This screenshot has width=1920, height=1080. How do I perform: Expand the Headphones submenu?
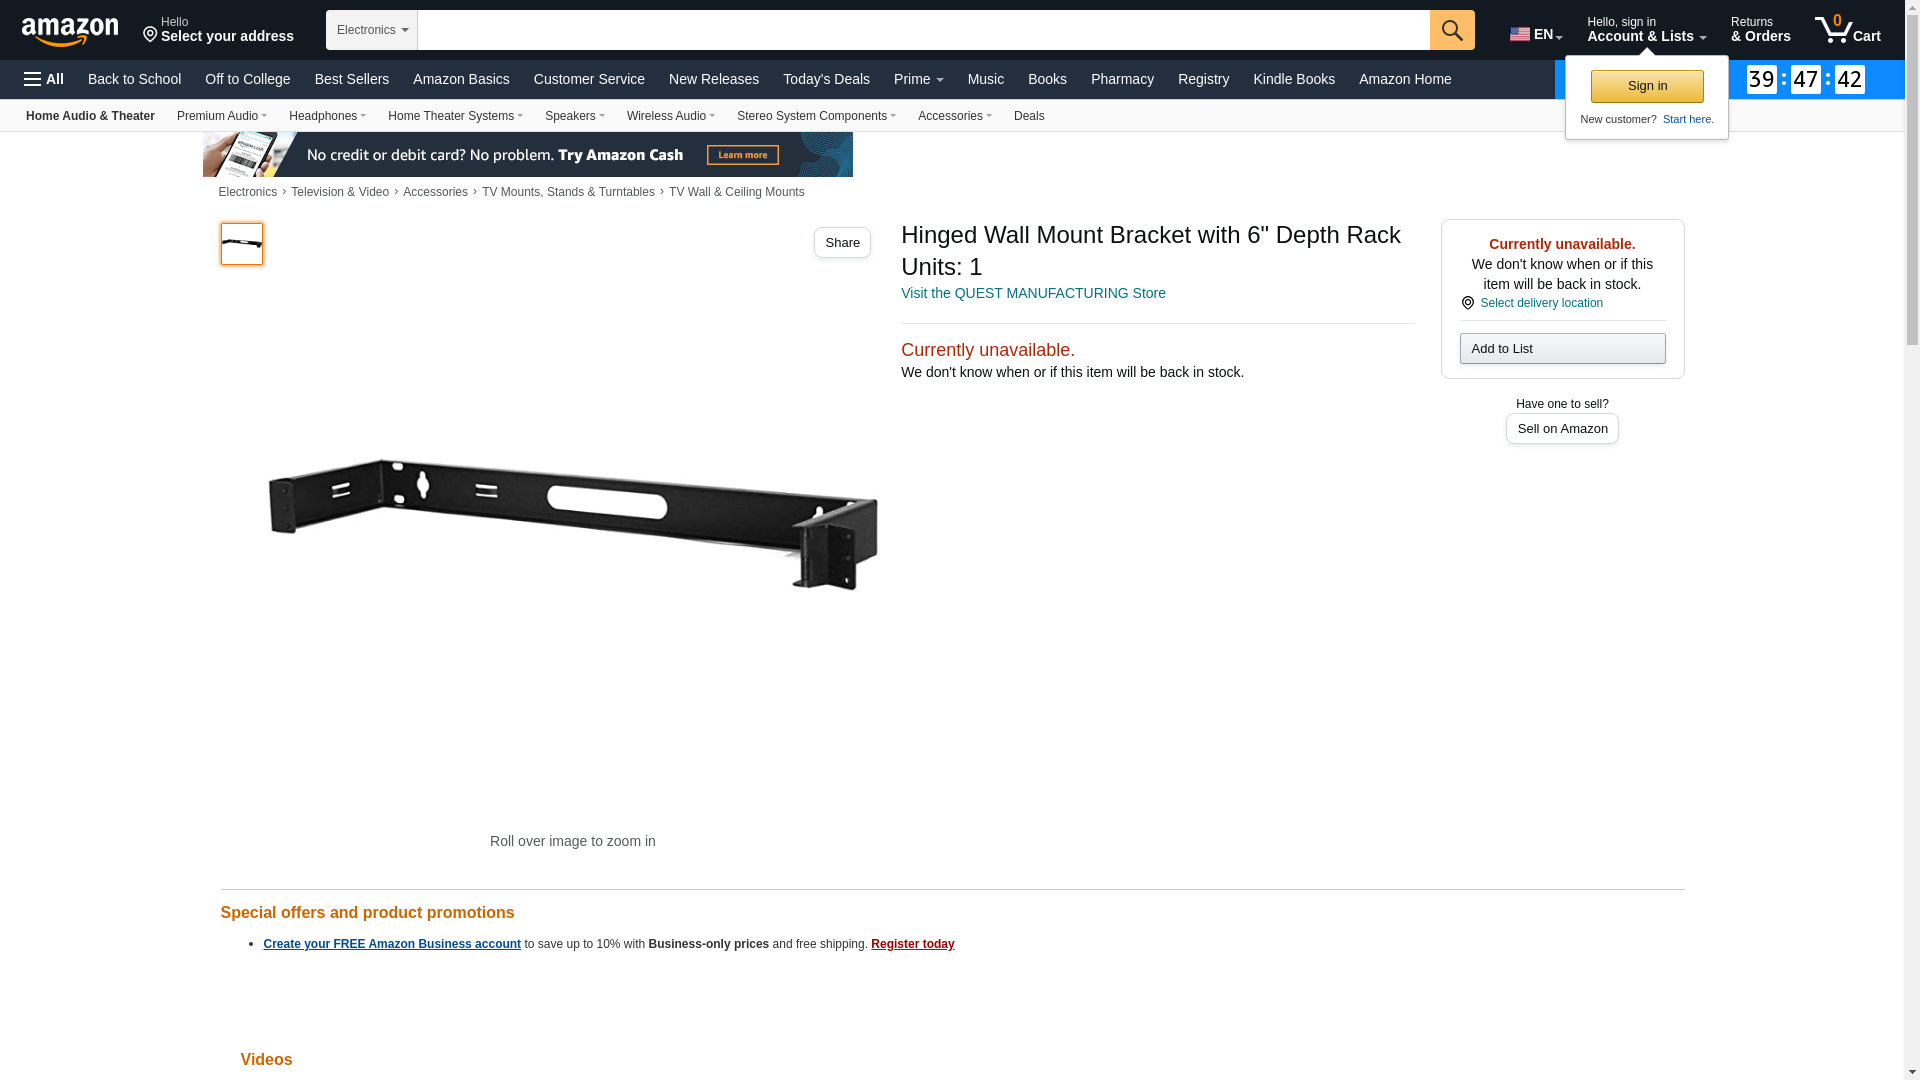pyautogui.click(x=327, y=116)
